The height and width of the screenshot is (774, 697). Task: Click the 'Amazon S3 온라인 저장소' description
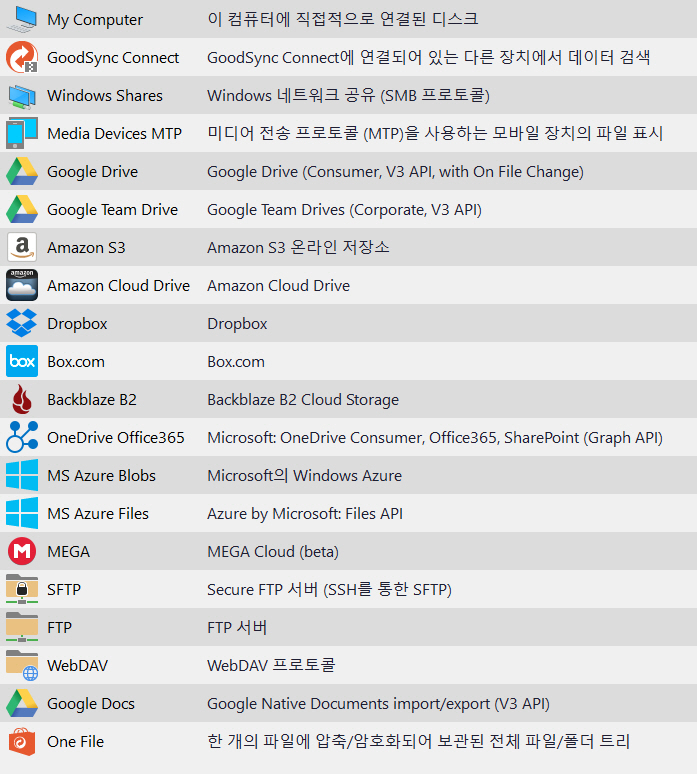point(298,247)
